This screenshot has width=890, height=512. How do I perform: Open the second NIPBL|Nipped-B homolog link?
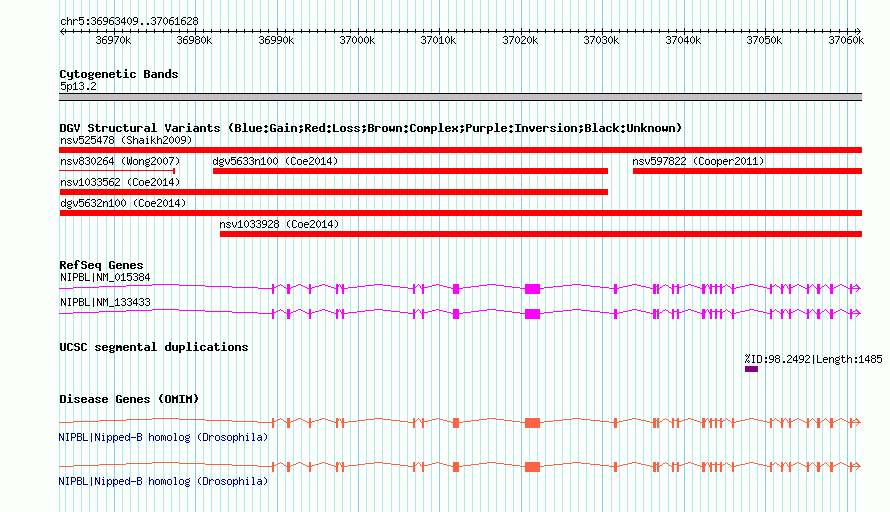point(163,481)
